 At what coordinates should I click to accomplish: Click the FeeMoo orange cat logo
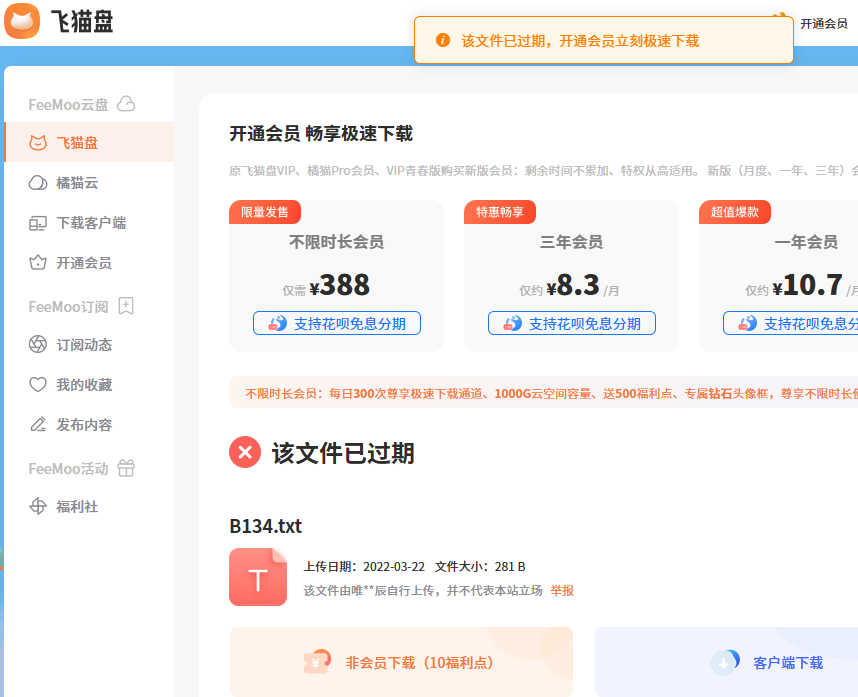(x=22, y=21)
